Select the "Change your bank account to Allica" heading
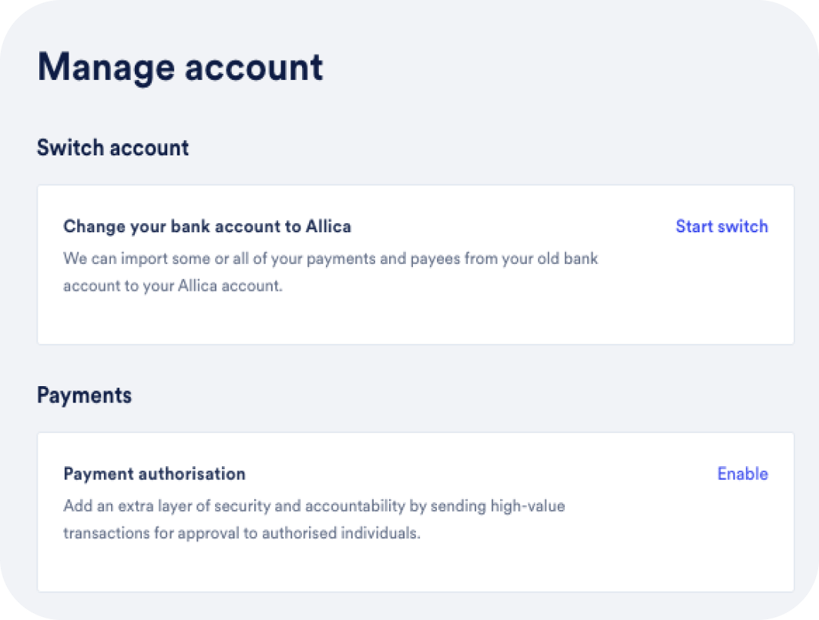Viewport: 819px width, 620px height. [207, 226]
